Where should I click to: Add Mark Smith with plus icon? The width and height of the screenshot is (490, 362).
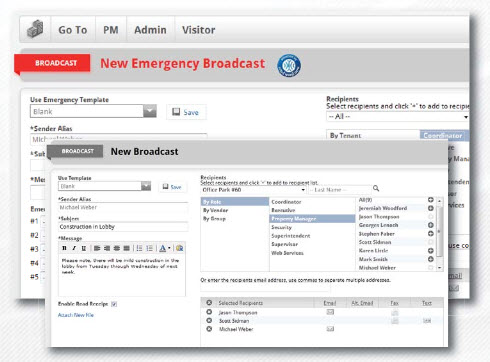click(x=431, y=259)
